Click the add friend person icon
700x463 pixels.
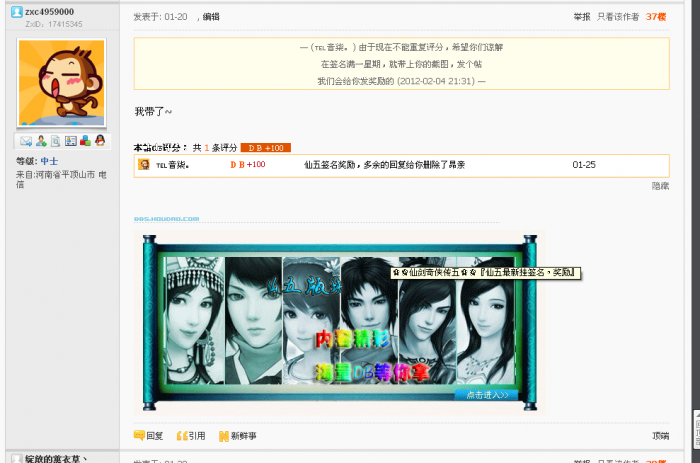point(41,141)
